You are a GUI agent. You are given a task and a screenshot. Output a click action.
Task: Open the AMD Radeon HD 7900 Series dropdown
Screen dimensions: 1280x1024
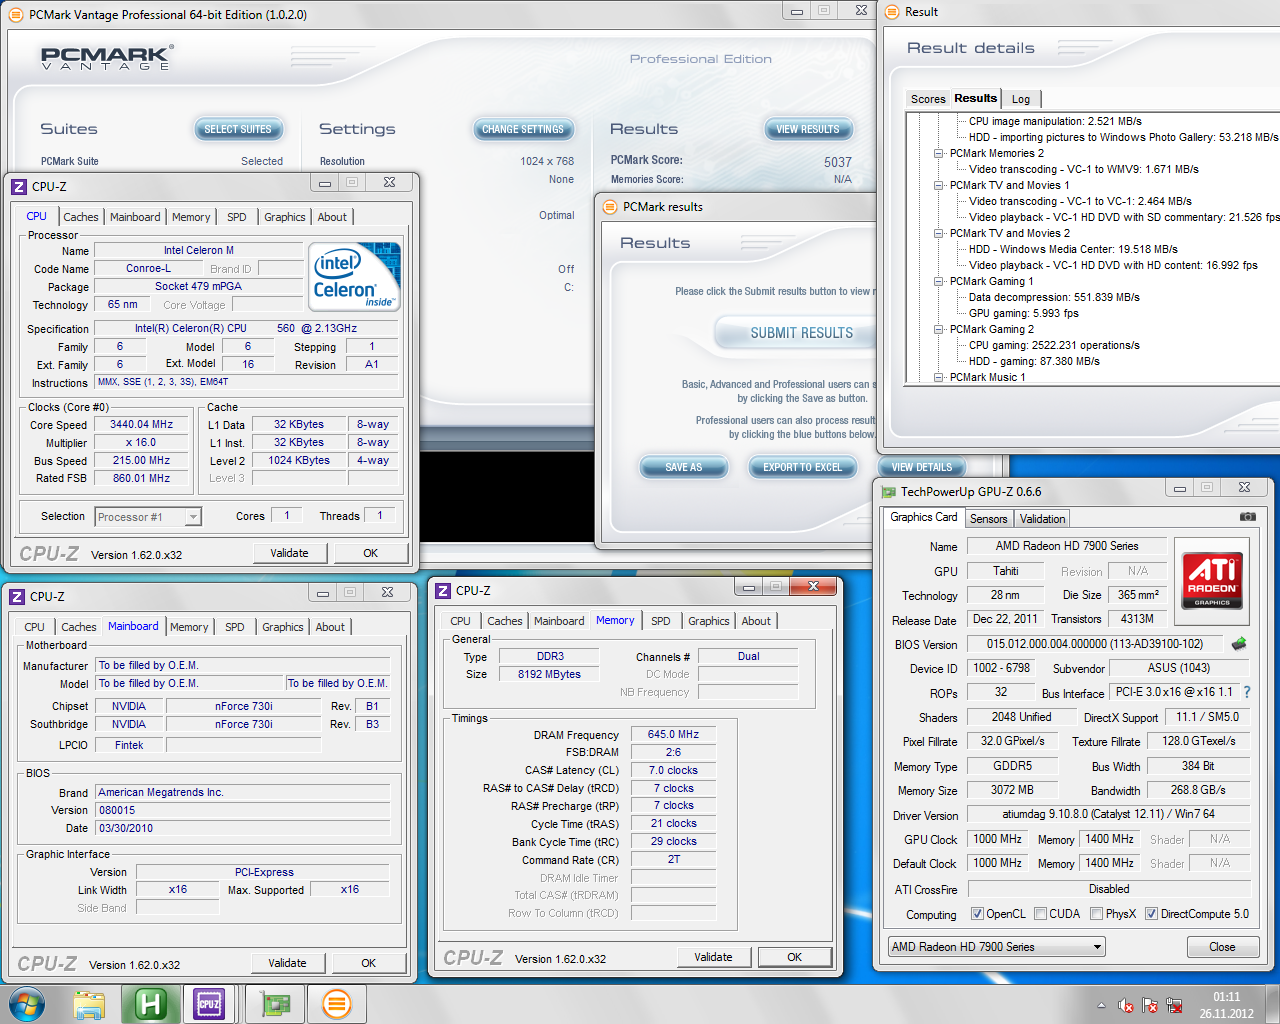click(x=1097, y=947)
